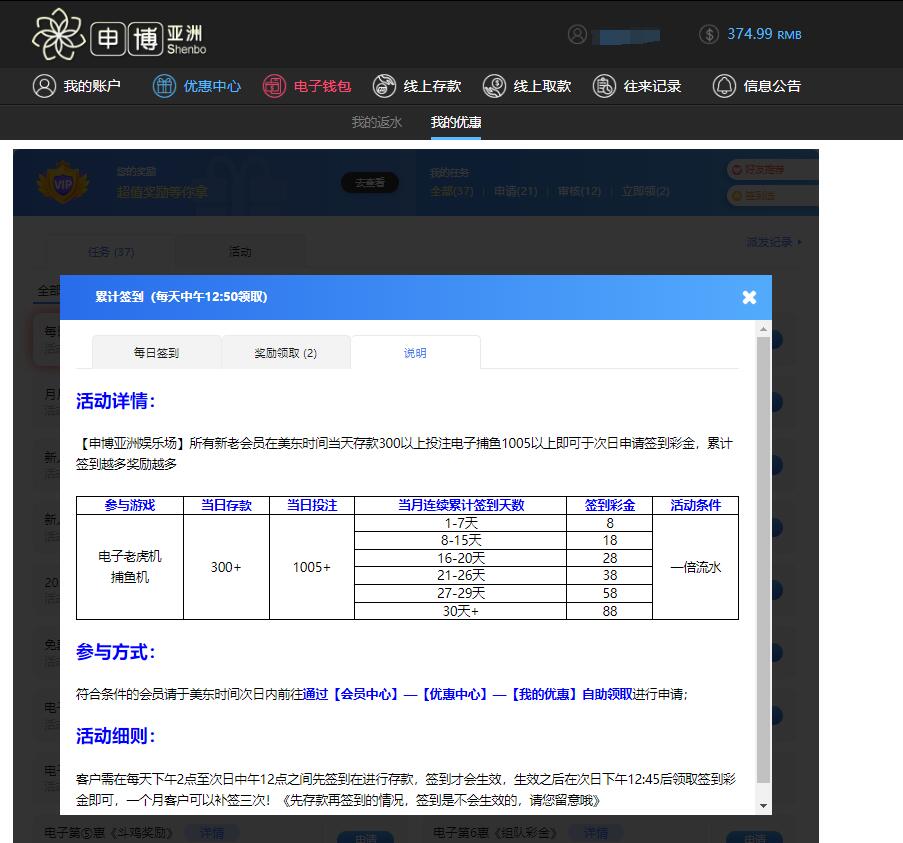The image size is (903, 843).
Task: Go to 线上存款 page
Action: pos(432,86)
